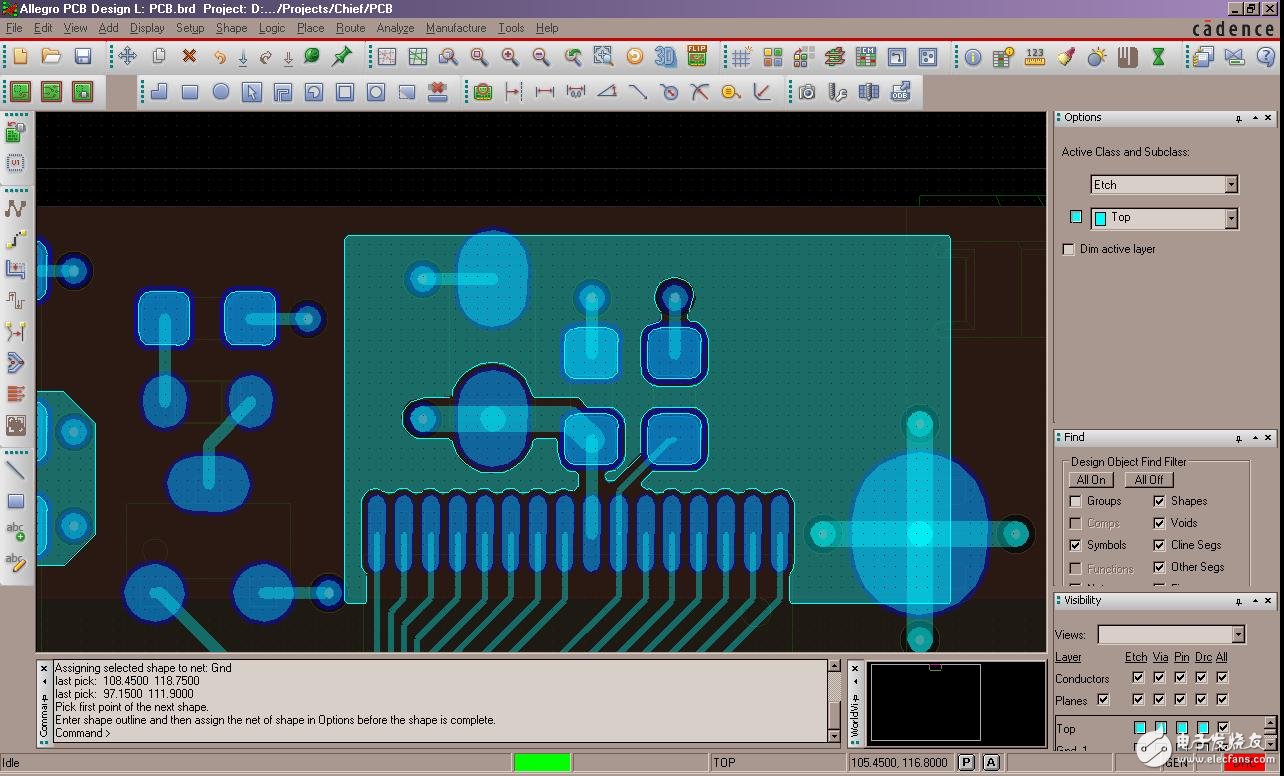Screen dimensions: 1284x776
Task: Uncheck the Shapes find filter checkbox
Action: click(x=1159, y=501)
